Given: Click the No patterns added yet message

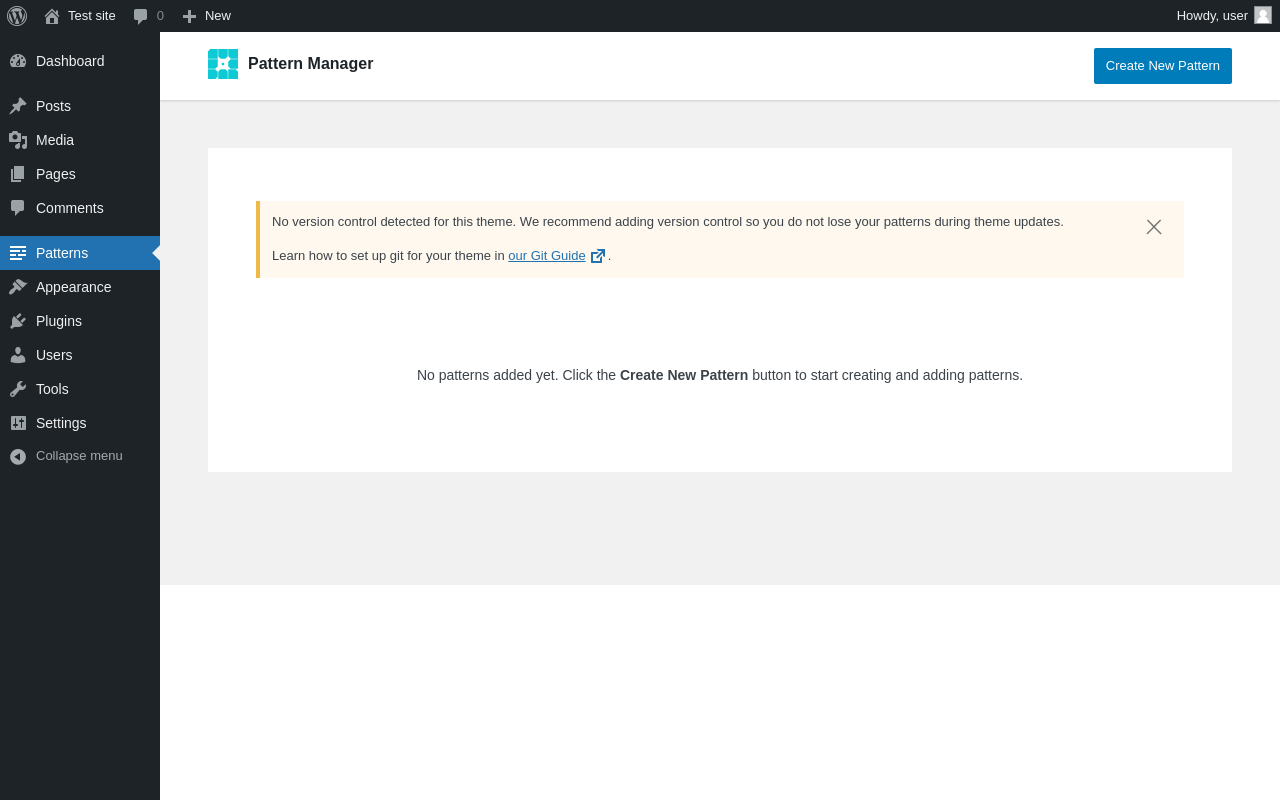Looking at the screenshot, I should click(720, 375).
